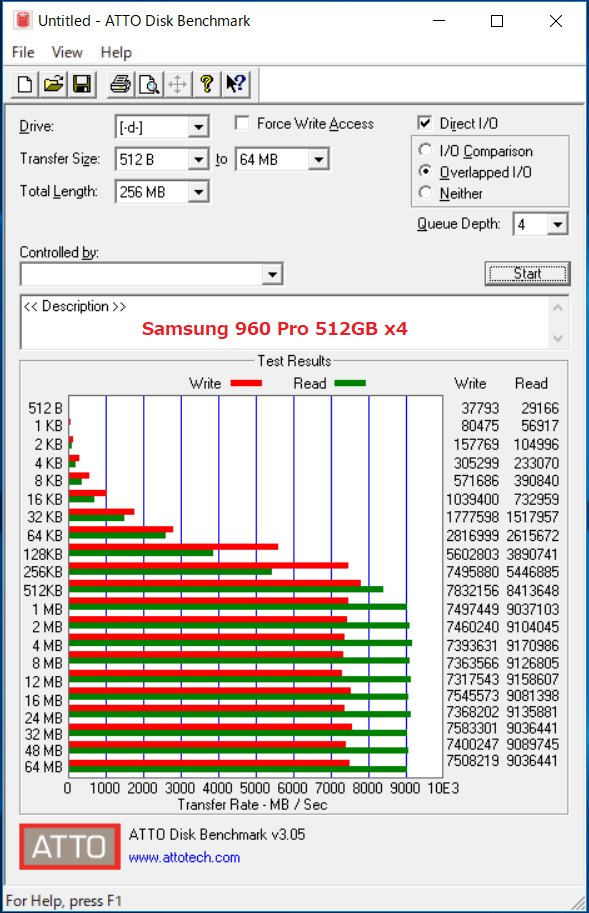Activate context help pointer icon
This screenshot has height=913, width=589.
236,84
